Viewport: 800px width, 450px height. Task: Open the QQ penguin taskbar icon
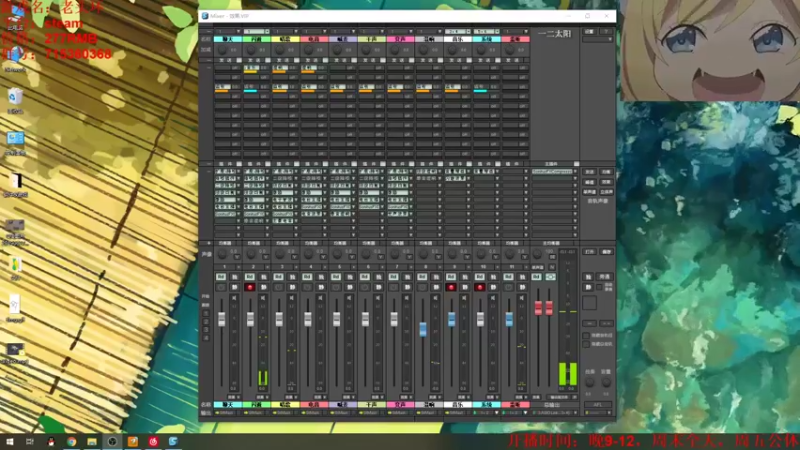click(x=51, y=441)
